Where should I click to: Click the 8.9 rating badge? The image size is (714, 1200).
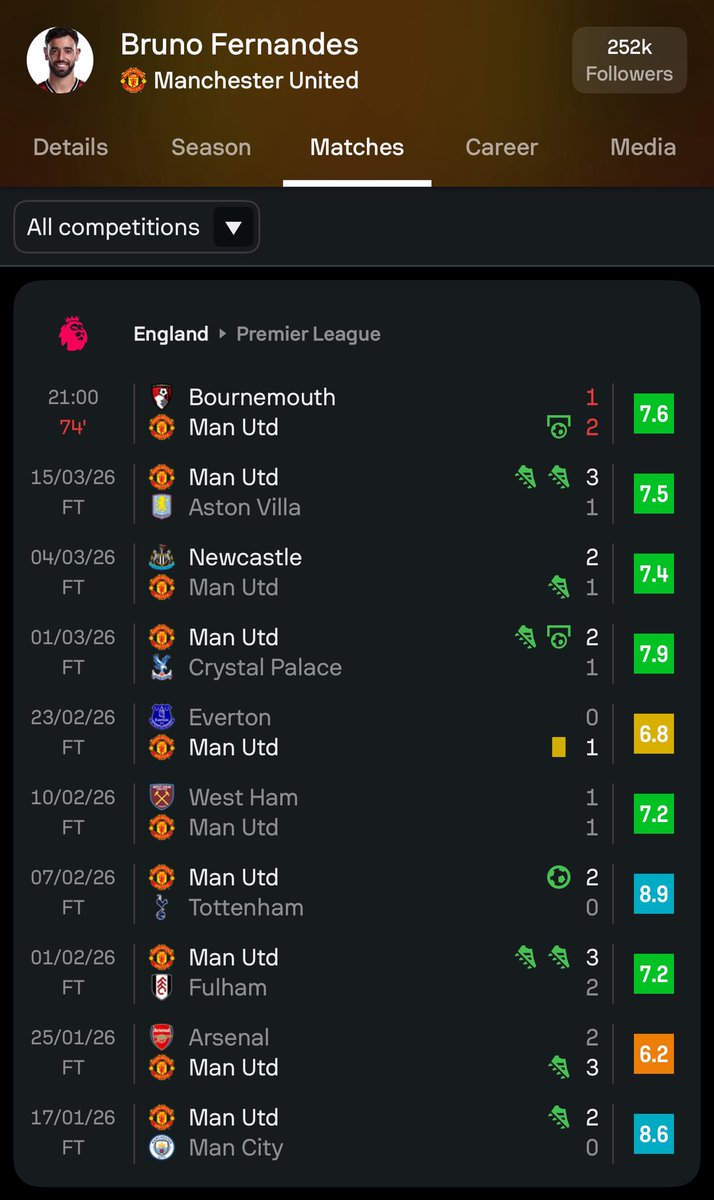[654, 893]
